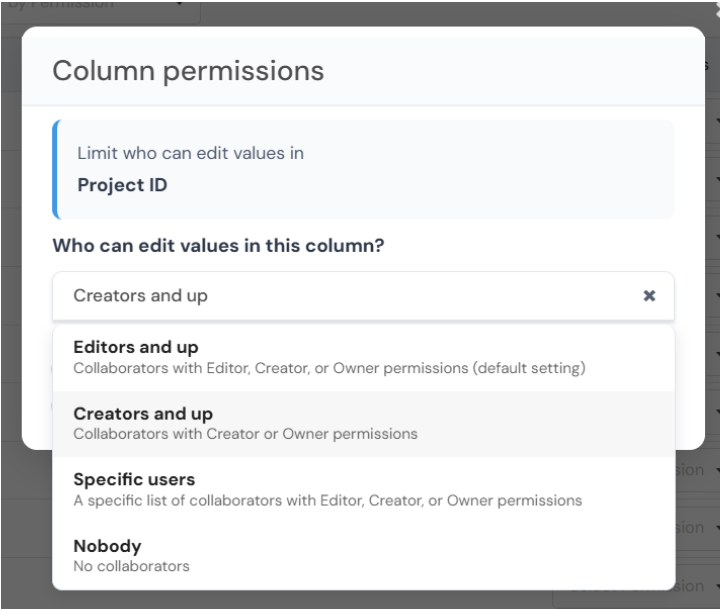Set column editing to "Nobody"
Screen dimensions: 720x610
coord(107,546)
